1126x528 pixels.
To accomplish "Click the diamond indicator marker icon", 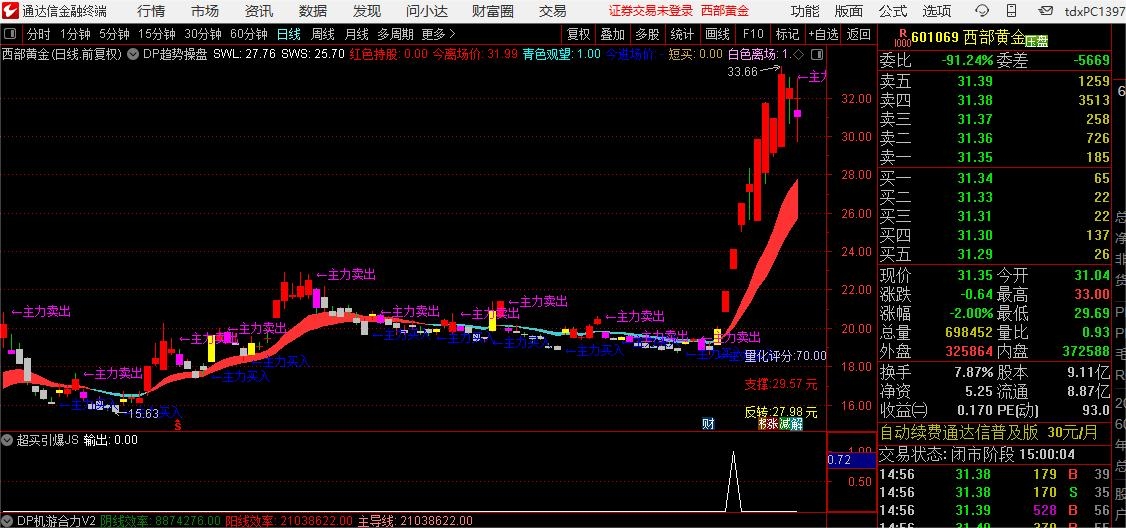I will pos(798,54).
